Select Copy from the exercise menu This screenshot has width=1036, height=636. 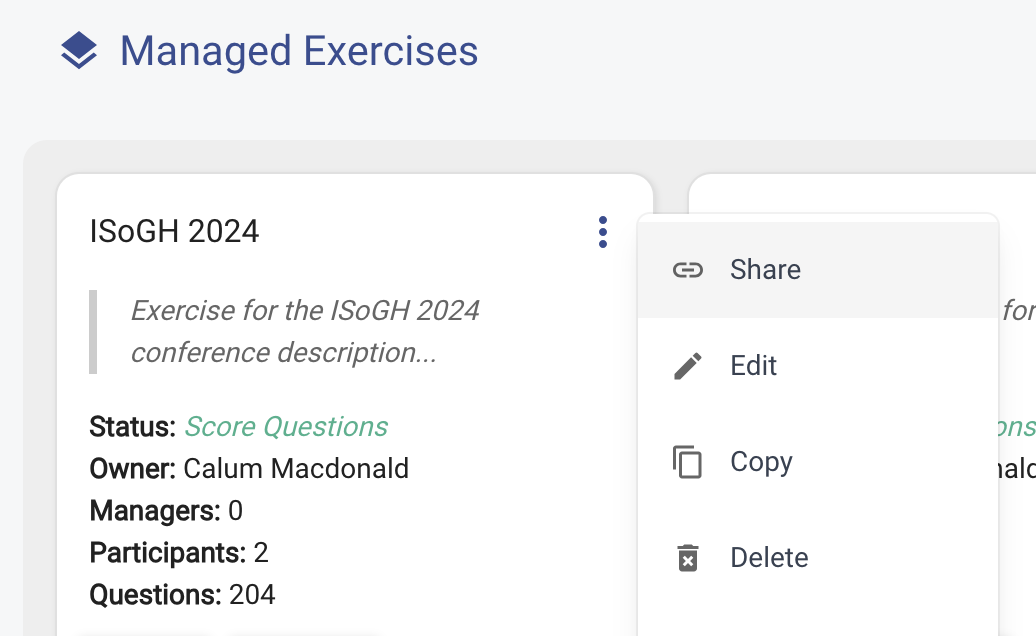[x=818, y=462]
